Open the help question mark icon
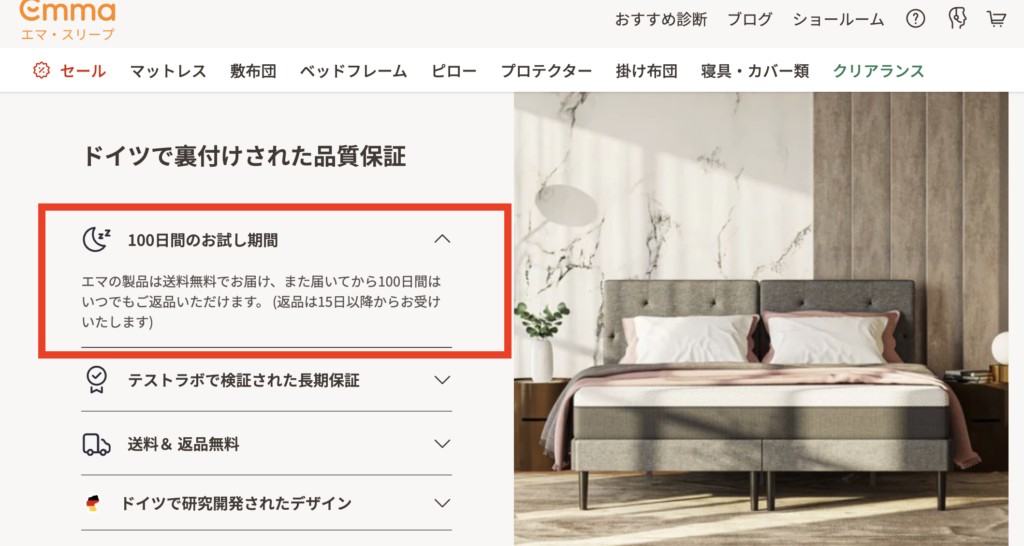Viewport: 1024px width, 546px height. click(x=915, y=19)
